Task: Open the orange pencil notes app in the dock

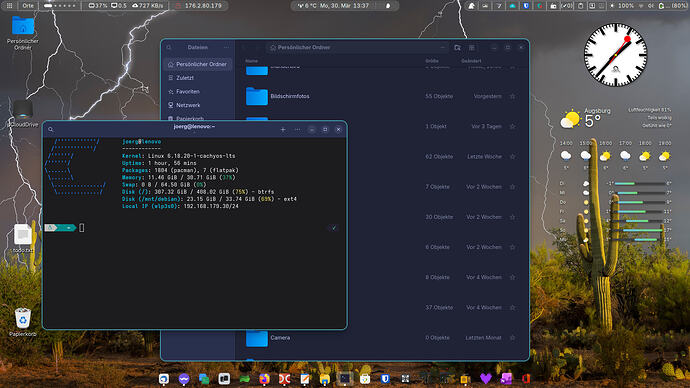Action: pos(305,379)
